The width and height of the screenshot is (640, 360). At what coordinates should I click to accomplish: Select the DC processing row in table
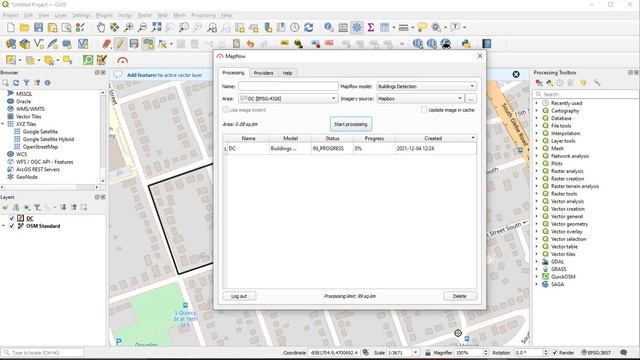click(349, 149)
